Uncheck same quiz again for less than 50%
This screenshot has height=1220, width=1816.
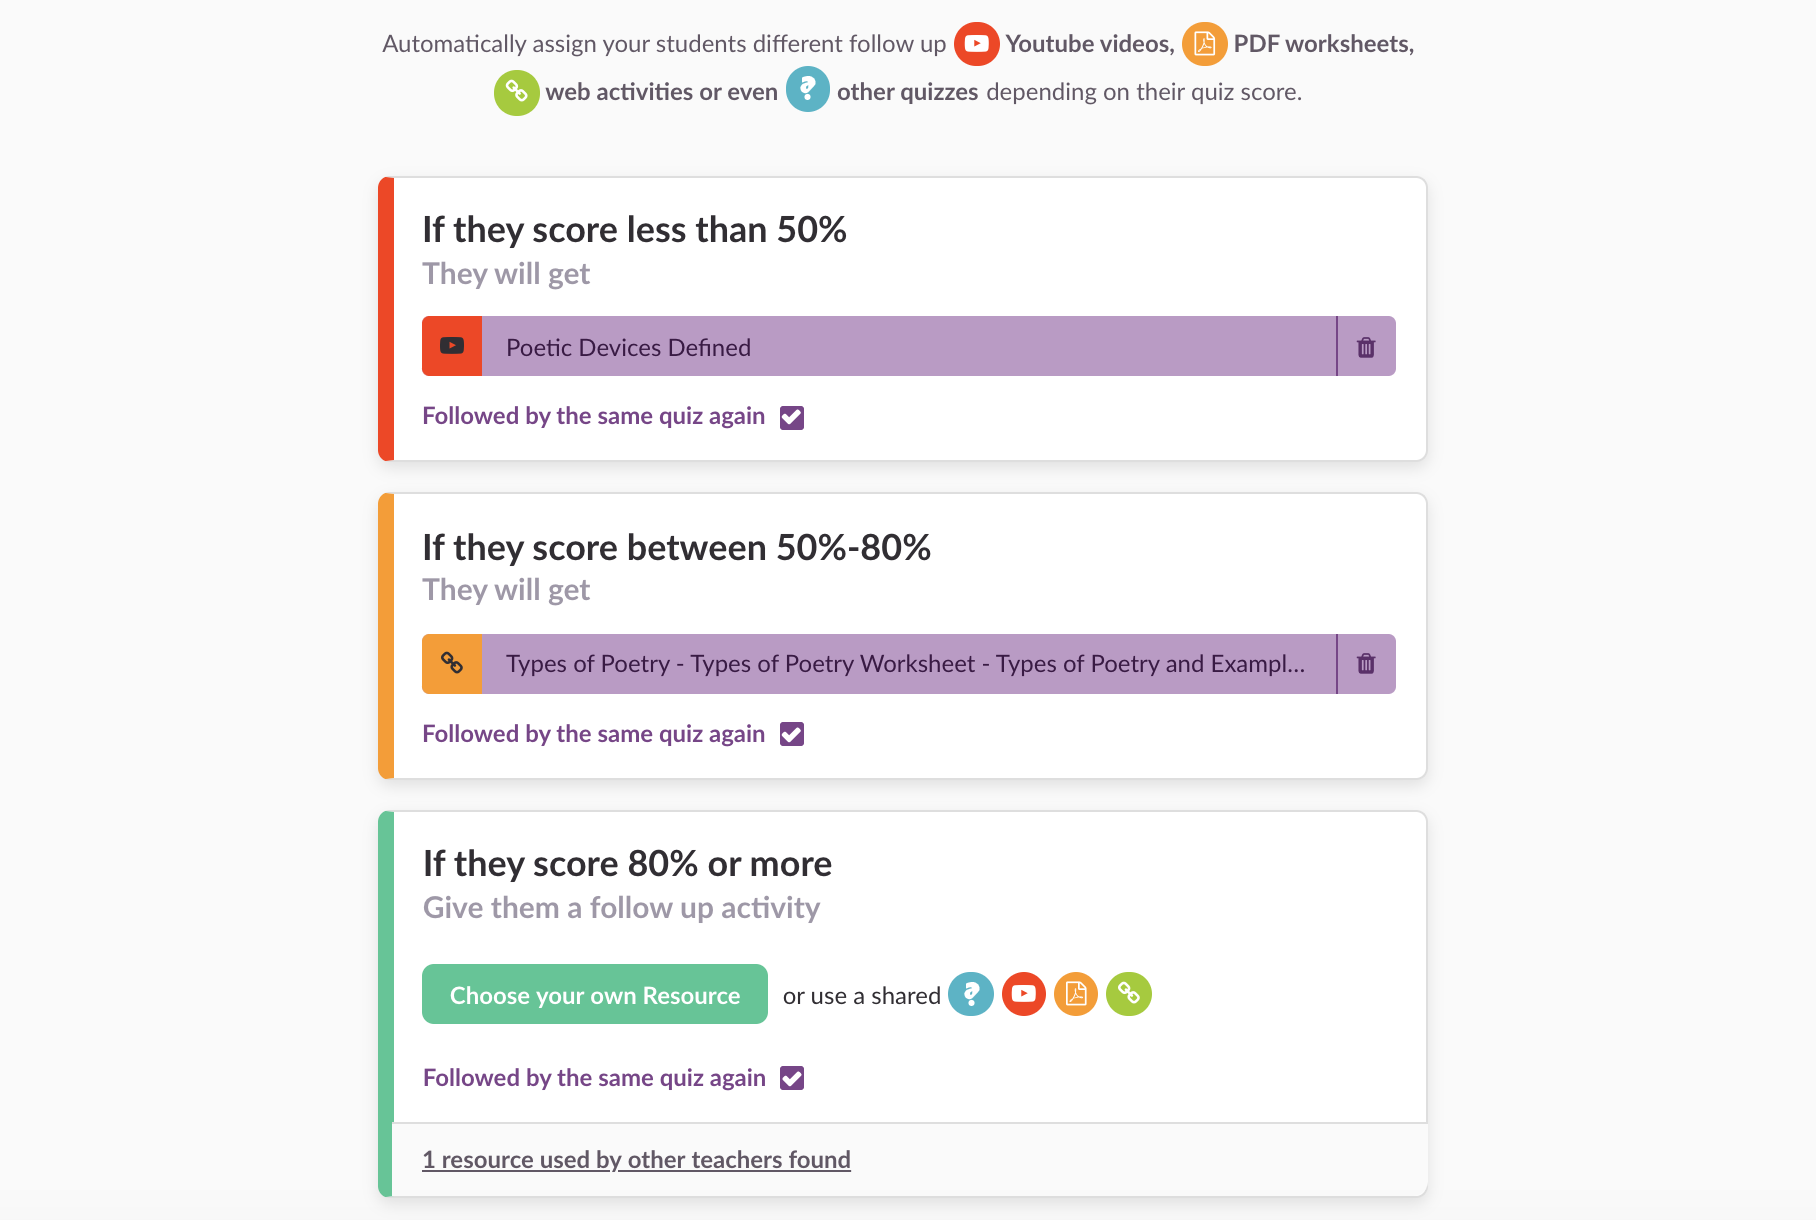pos(792,417)
